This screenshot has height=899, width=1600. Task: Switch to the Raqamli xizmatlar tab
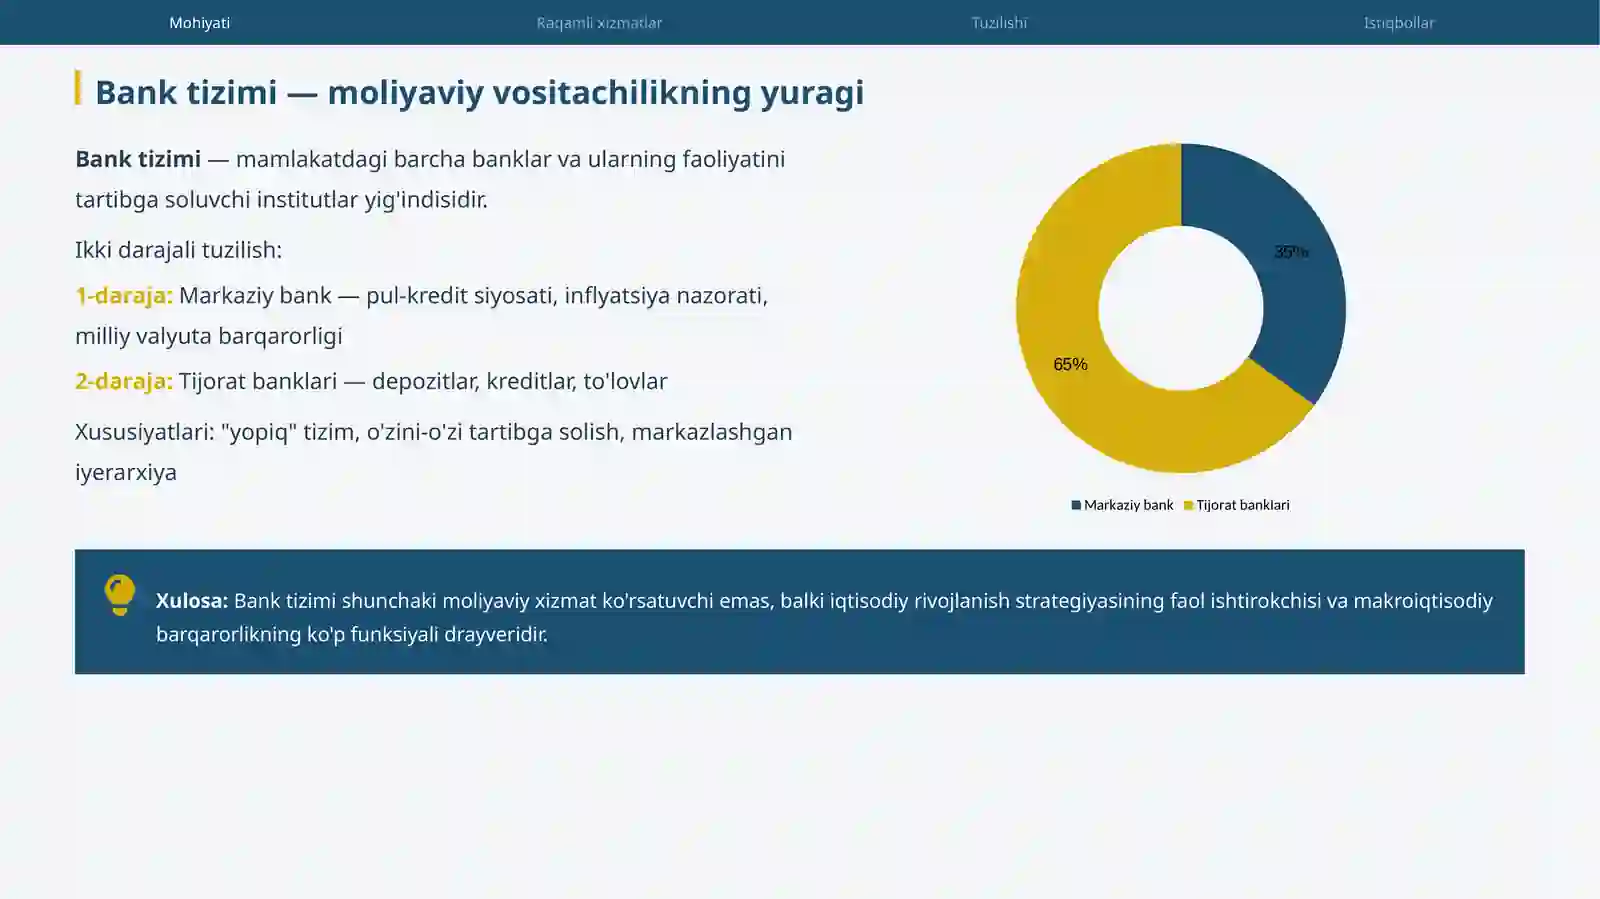[x=599, y=22]
